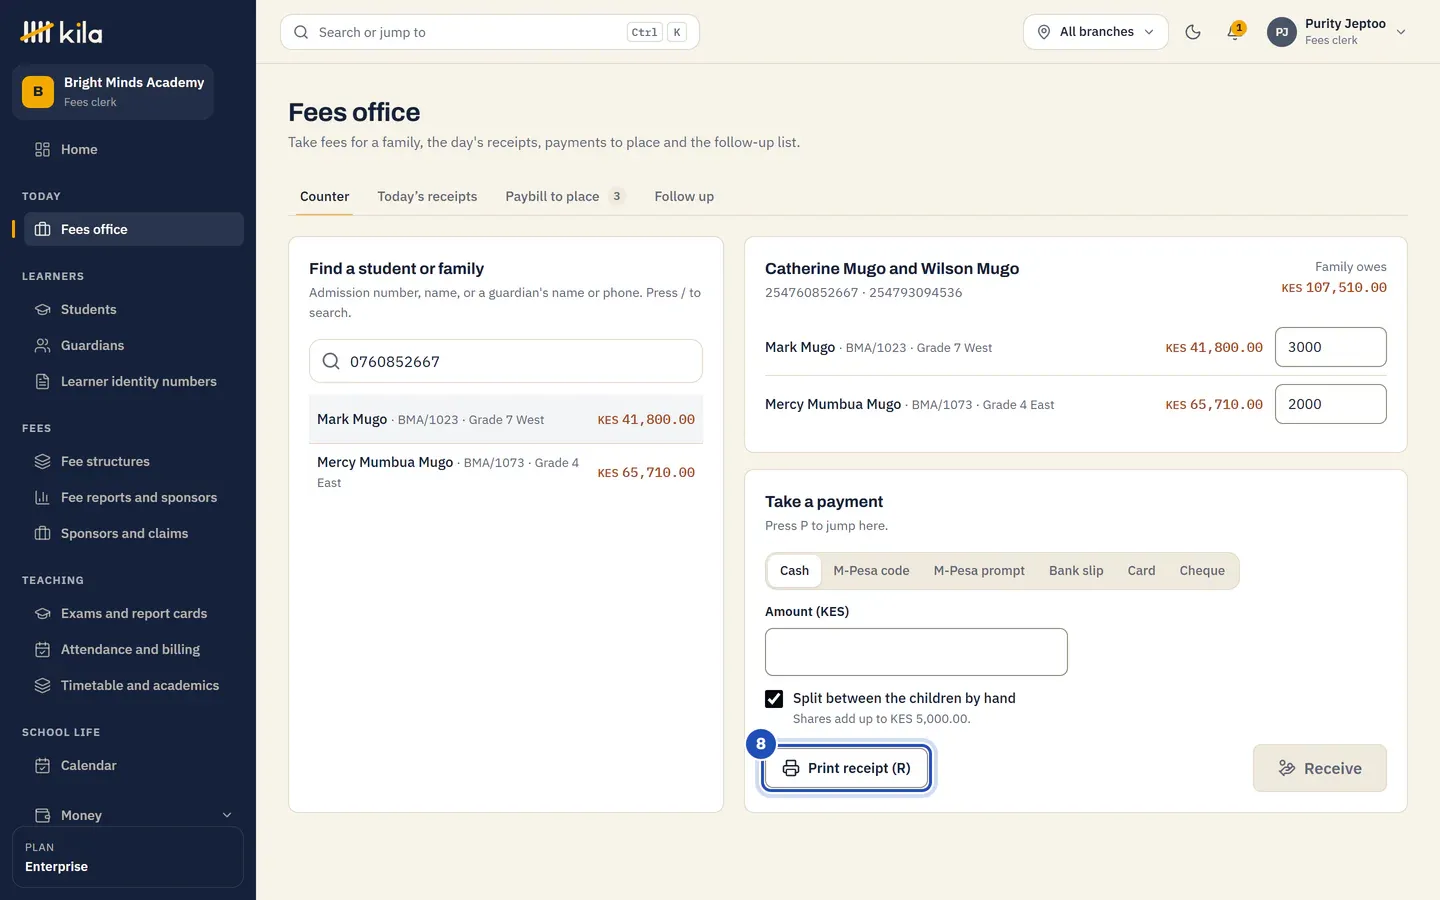Go to the Follow up tab

click(x=684, y=197)
